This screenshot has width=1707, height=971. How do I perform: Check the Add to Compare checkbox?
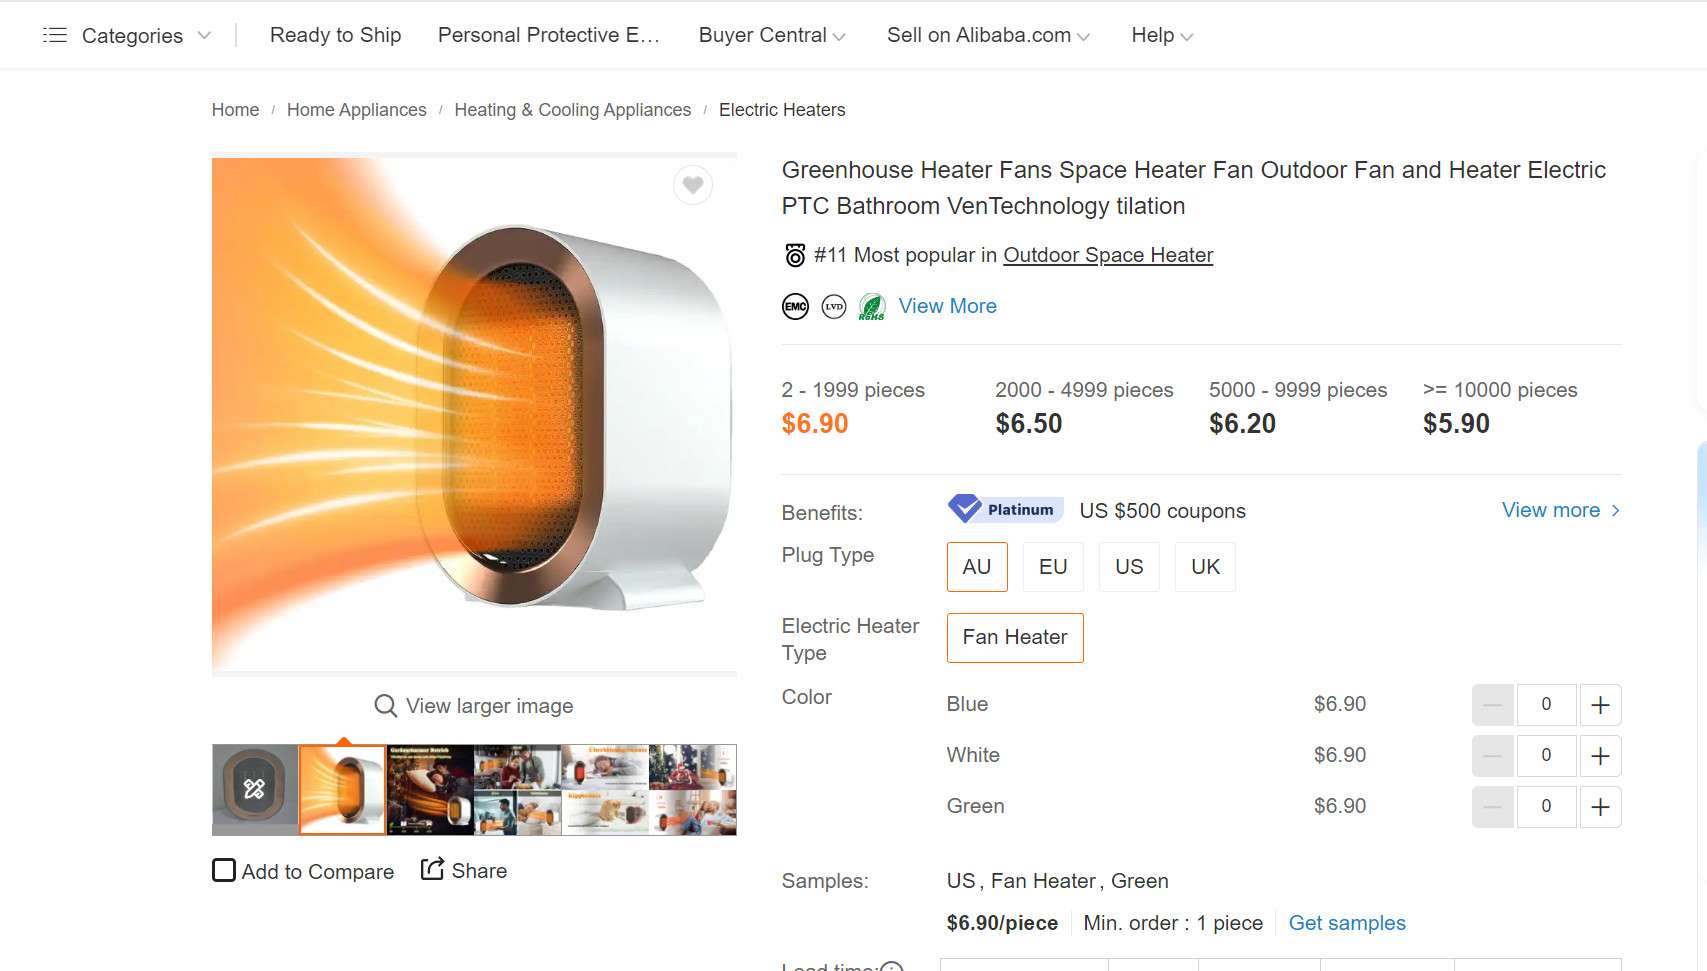point(224,870)
